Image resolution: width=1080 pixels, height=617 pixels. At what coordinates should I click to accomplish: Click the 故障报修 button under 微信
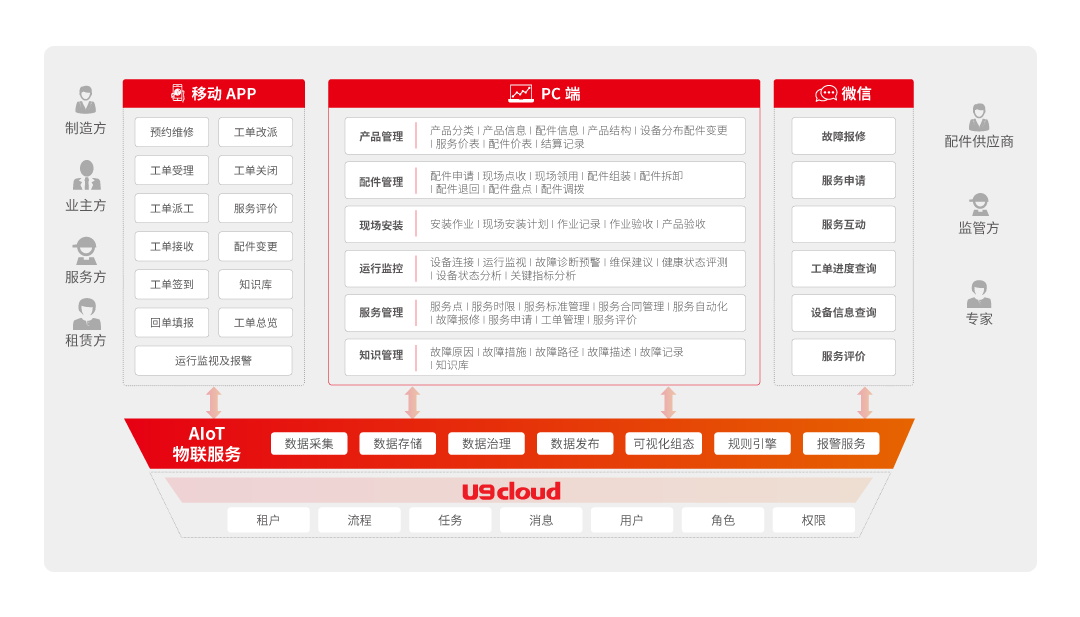843,136
